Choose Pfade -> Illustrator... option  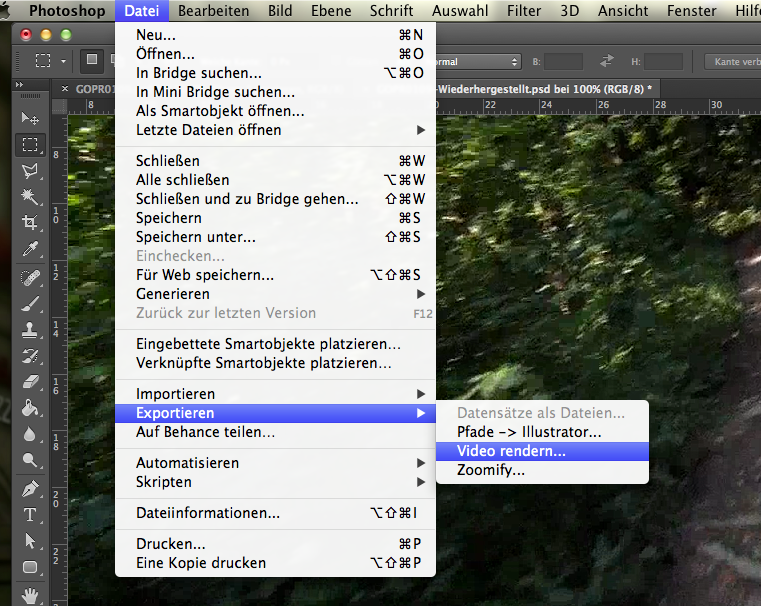(542, 432)
